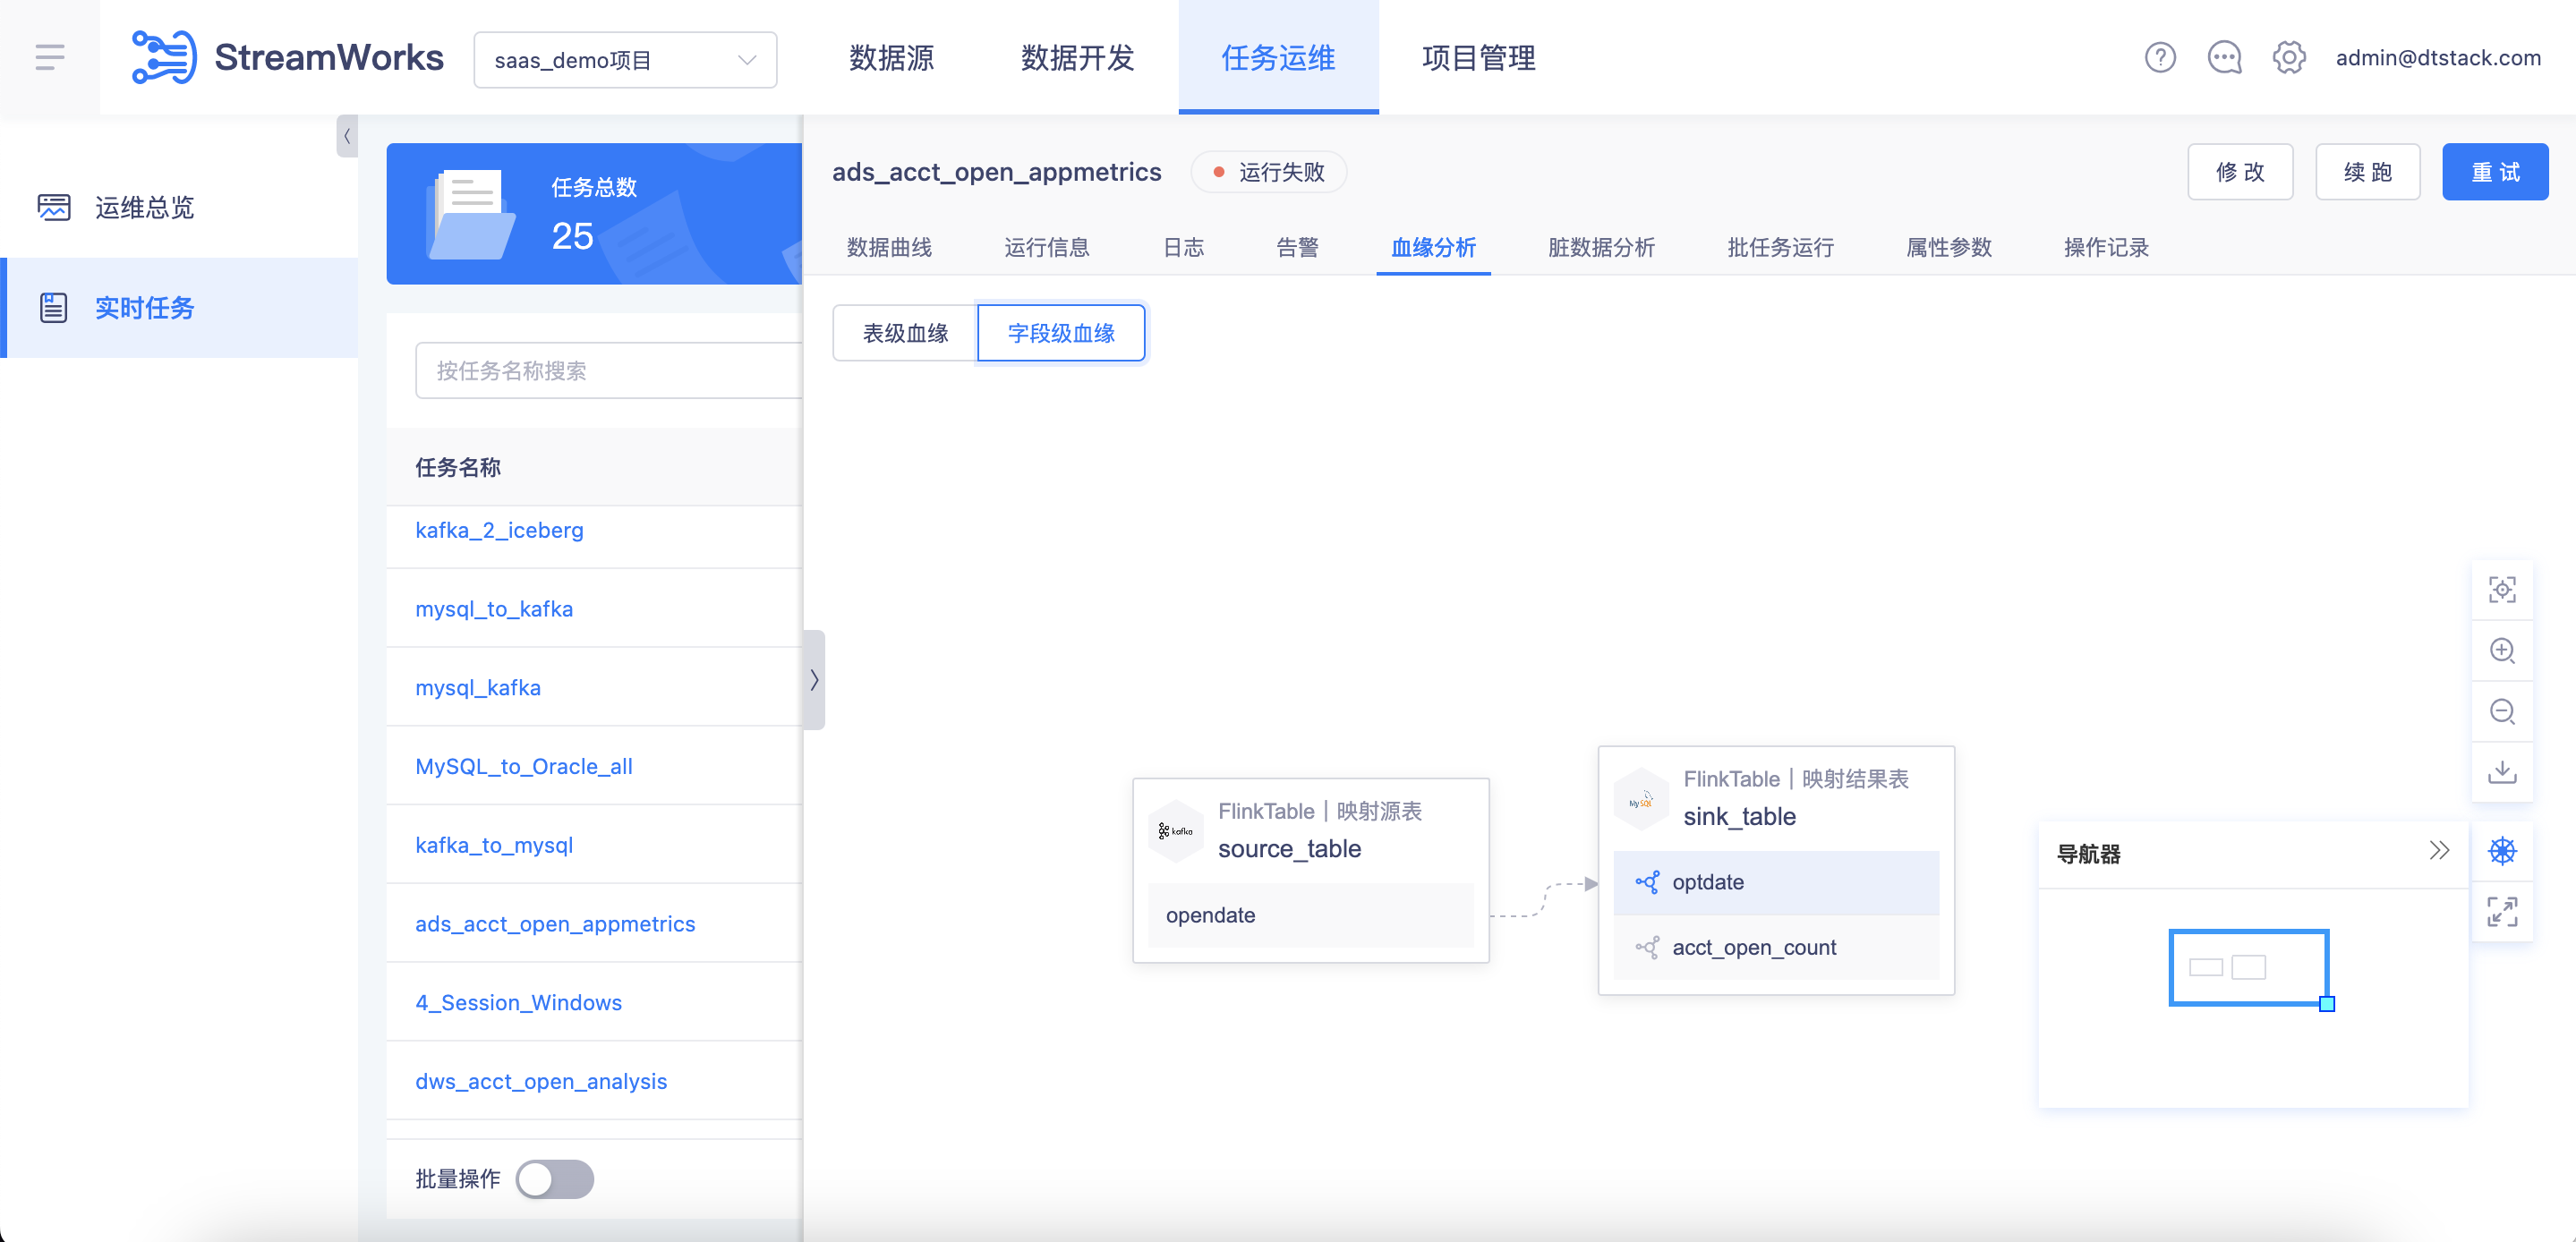Click the lineage icon beside acct_open_count
The width and height of the screenshot is (2576, 1242).
[1647, 947]
